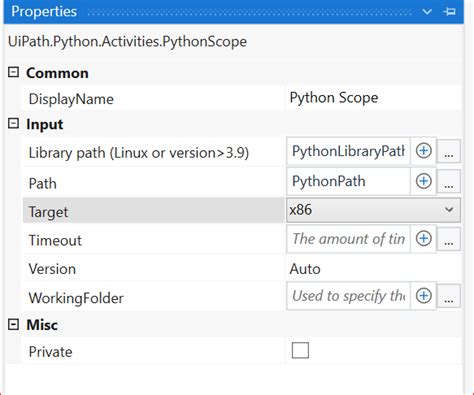The width and height of the screenshot is (474, 395).
Task: Open expression editor plus icon for Library path
Action: point(423,151)
